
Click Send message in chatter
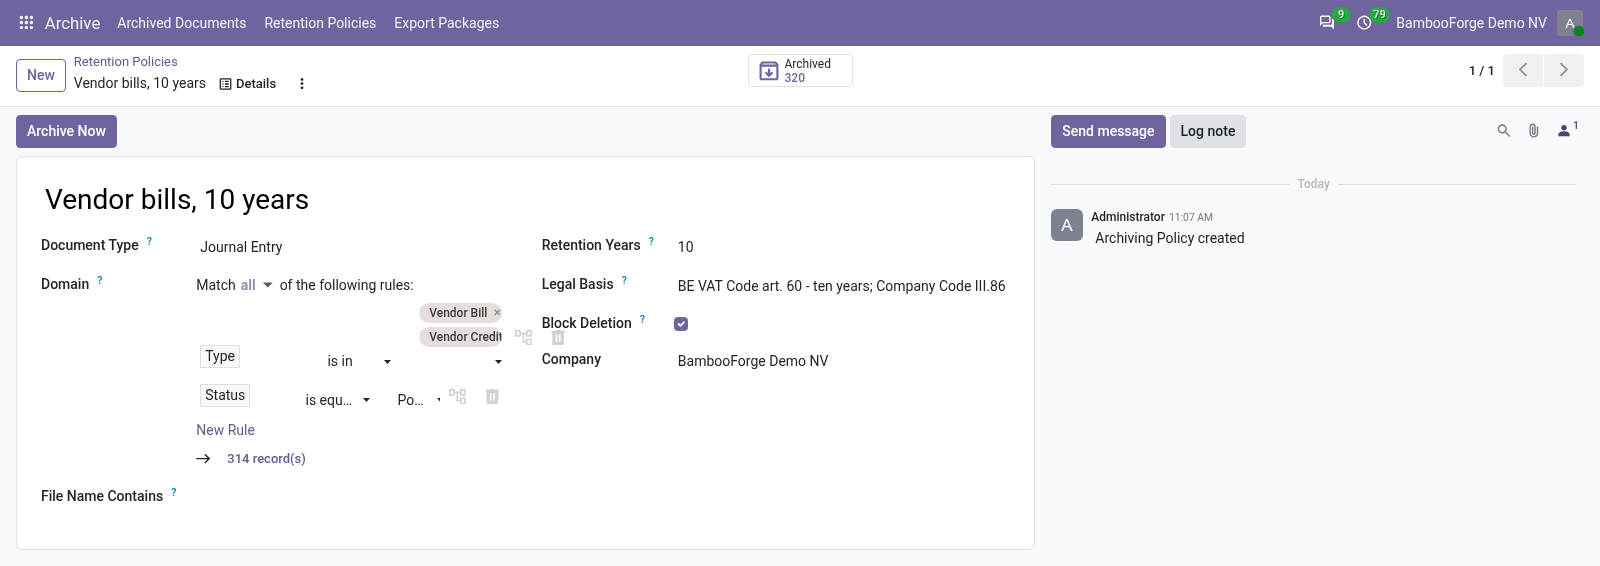pyautogui.click(x=1108, y=131)
